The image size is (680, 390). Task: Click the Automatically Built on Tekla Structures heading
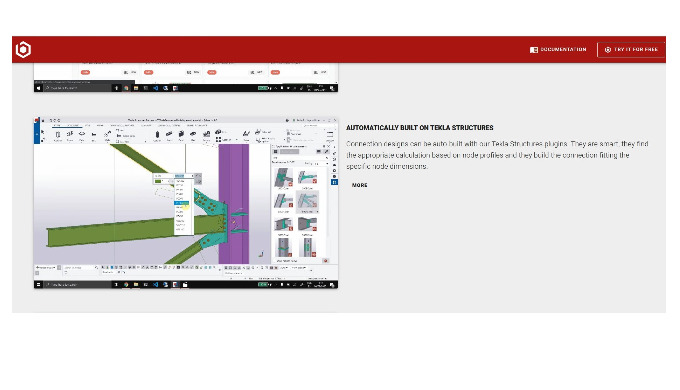coord(419,128)
